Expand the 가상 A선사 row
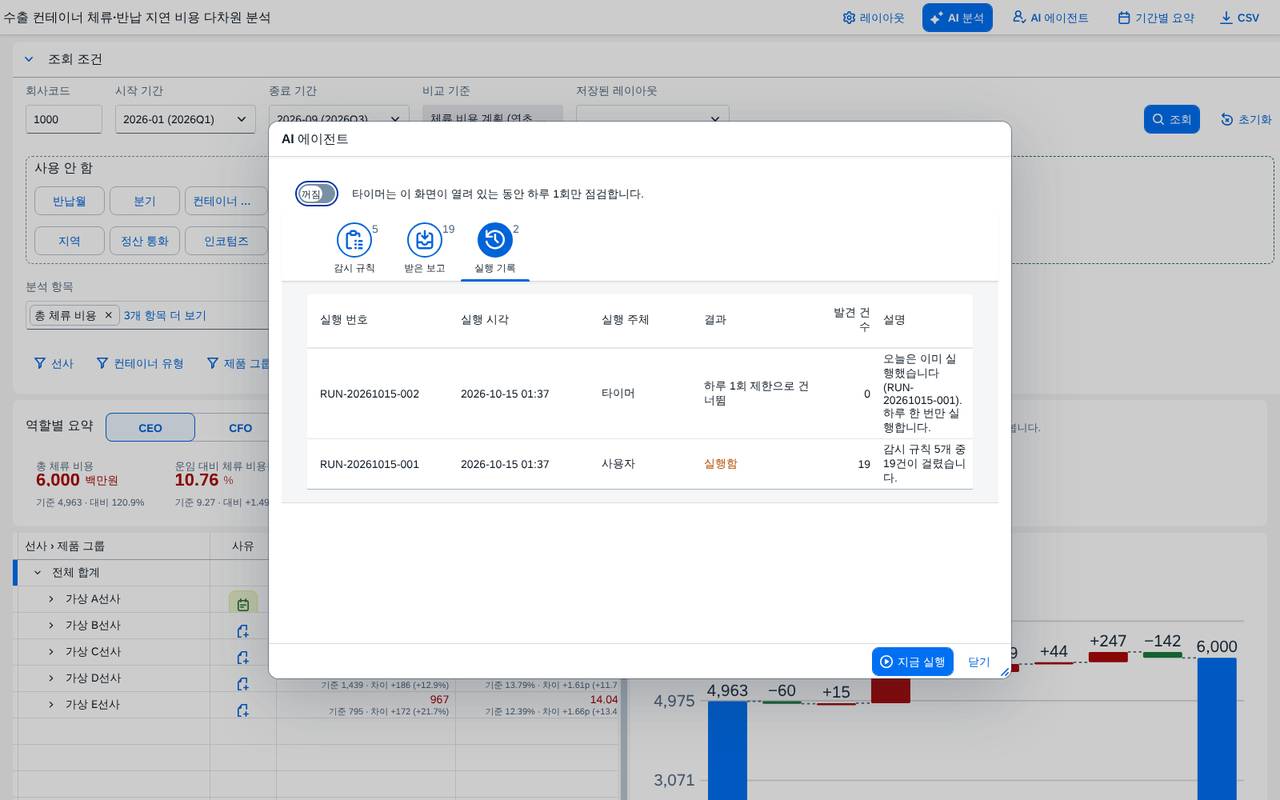Screen dimensions: 1280x800 pos(51,599)
